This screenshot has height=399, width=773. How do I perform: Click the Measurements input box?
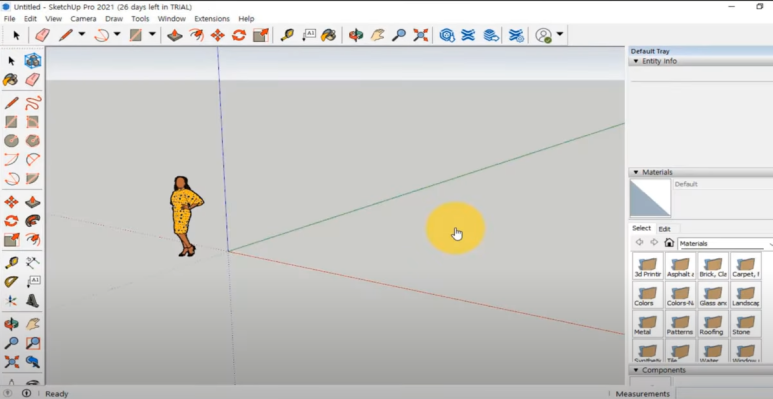[x=724, y=394]
